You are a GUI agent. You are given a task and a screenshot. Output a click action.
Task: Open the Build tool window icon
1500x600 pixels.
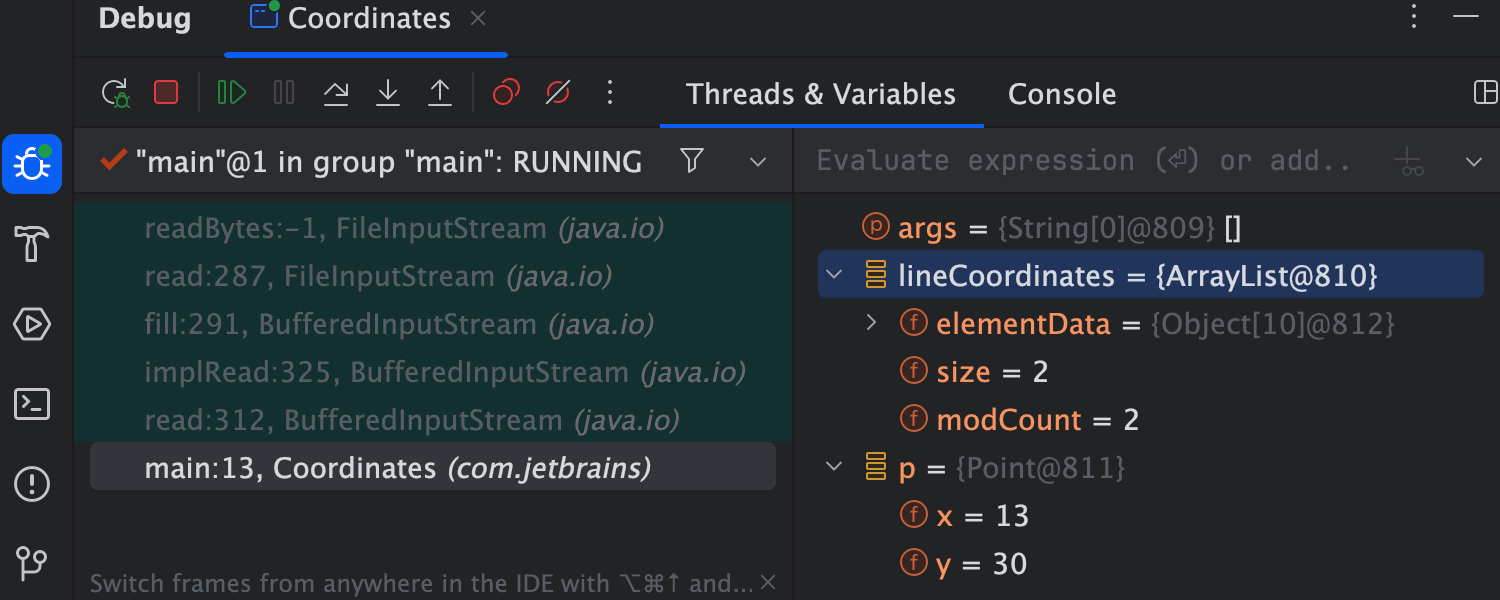32,244
